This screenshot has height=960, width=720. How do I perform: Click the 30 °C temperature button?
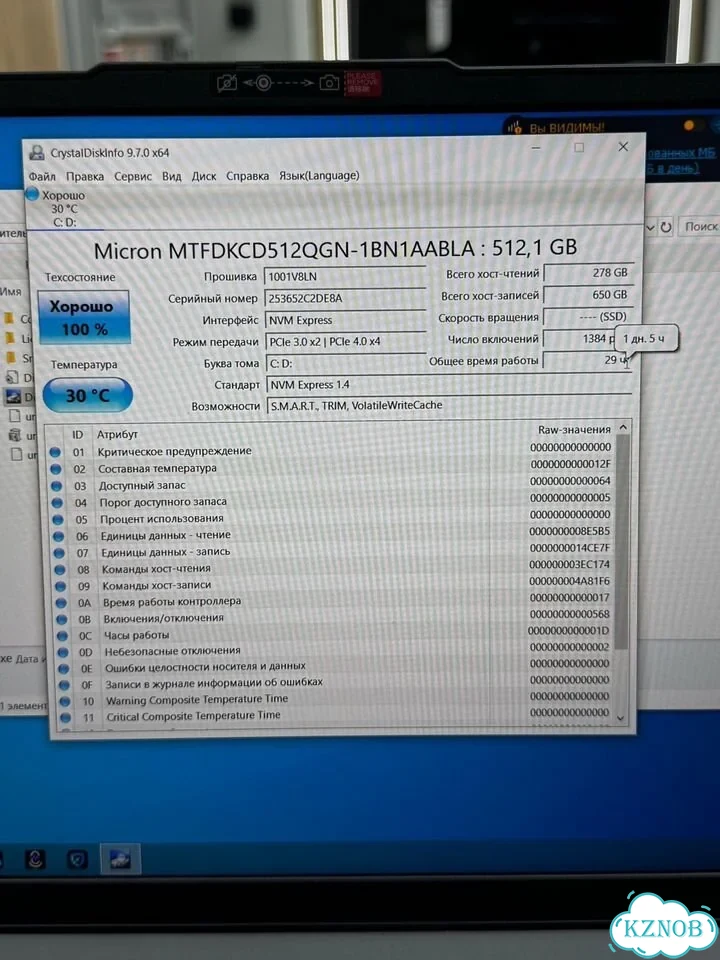point(88,396)
